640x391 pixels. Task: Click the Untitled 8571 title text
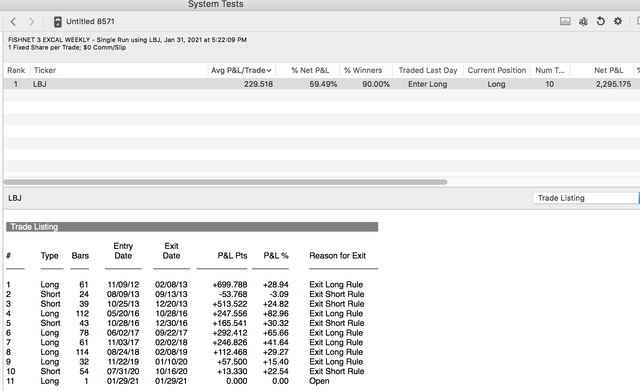pos(90,22)
